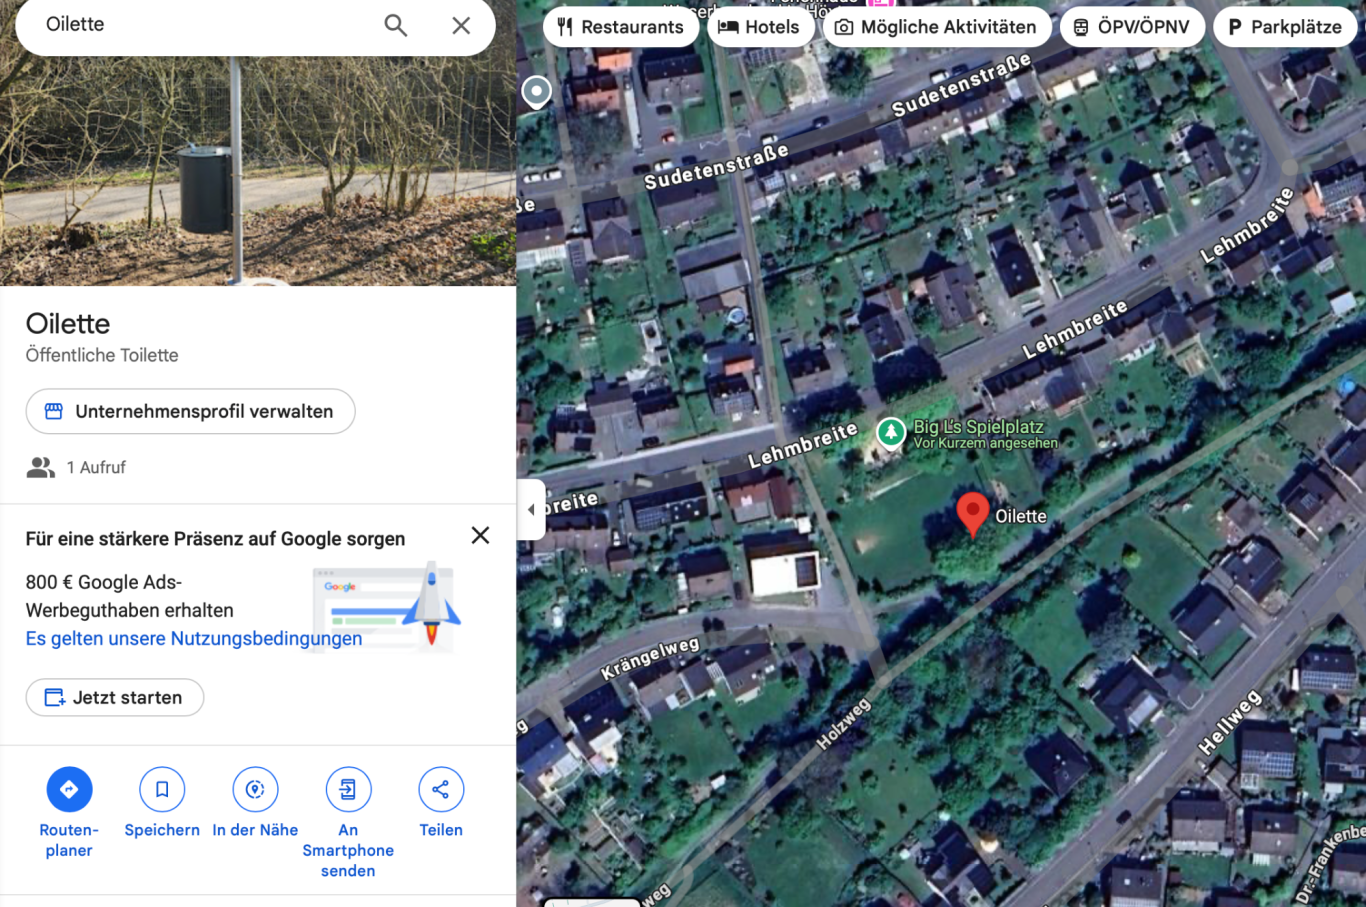Save place with Speichern icon
Viewport: 1366px width, 907px height.
pos(162,789)
